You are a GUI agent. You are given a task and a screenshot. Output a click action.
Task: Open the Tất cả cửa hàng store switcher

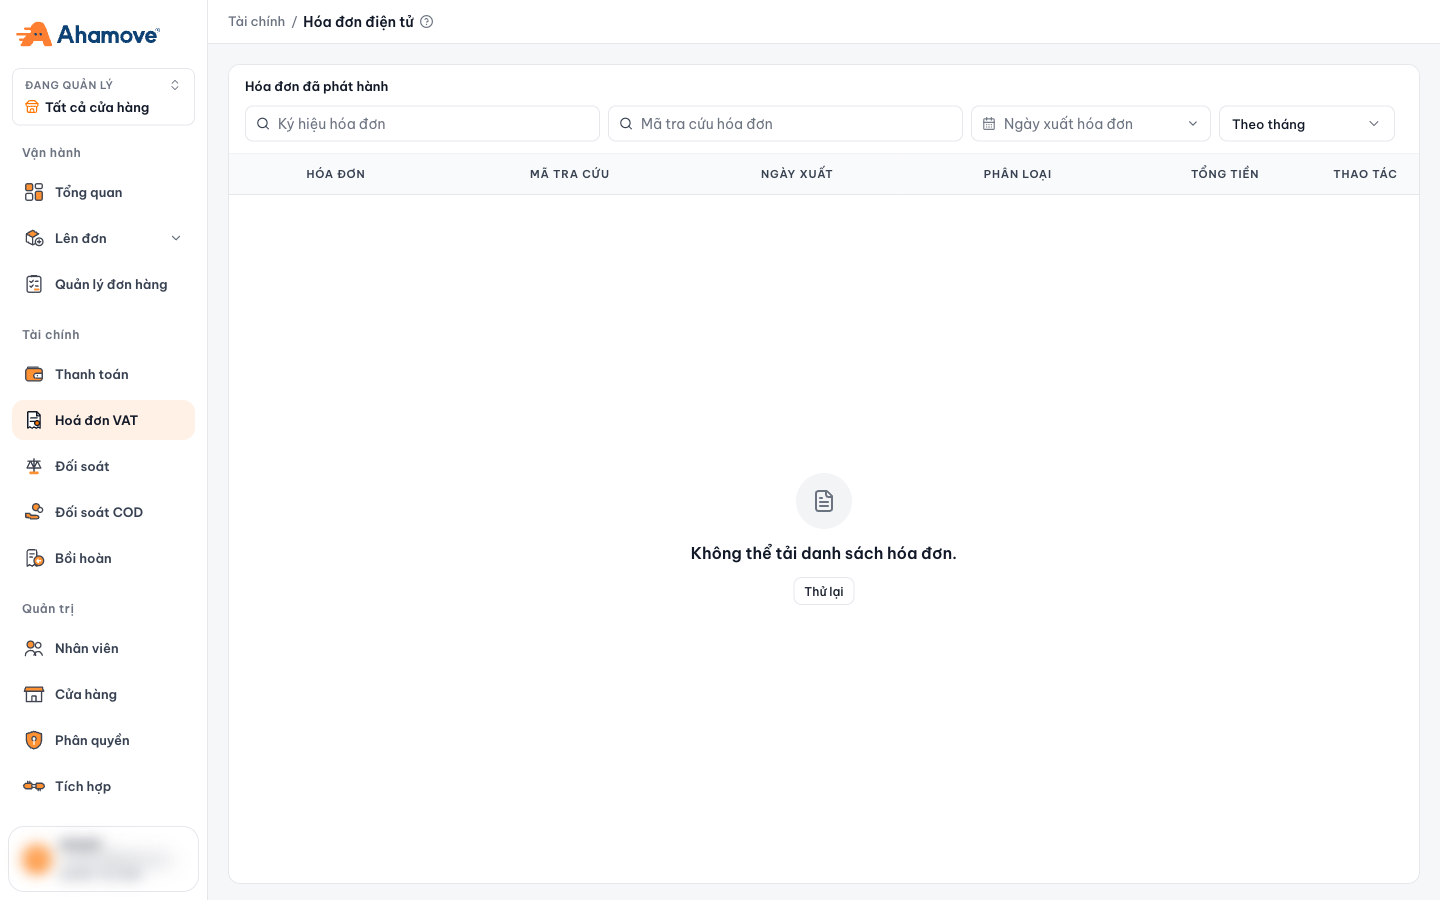point(103,97)
